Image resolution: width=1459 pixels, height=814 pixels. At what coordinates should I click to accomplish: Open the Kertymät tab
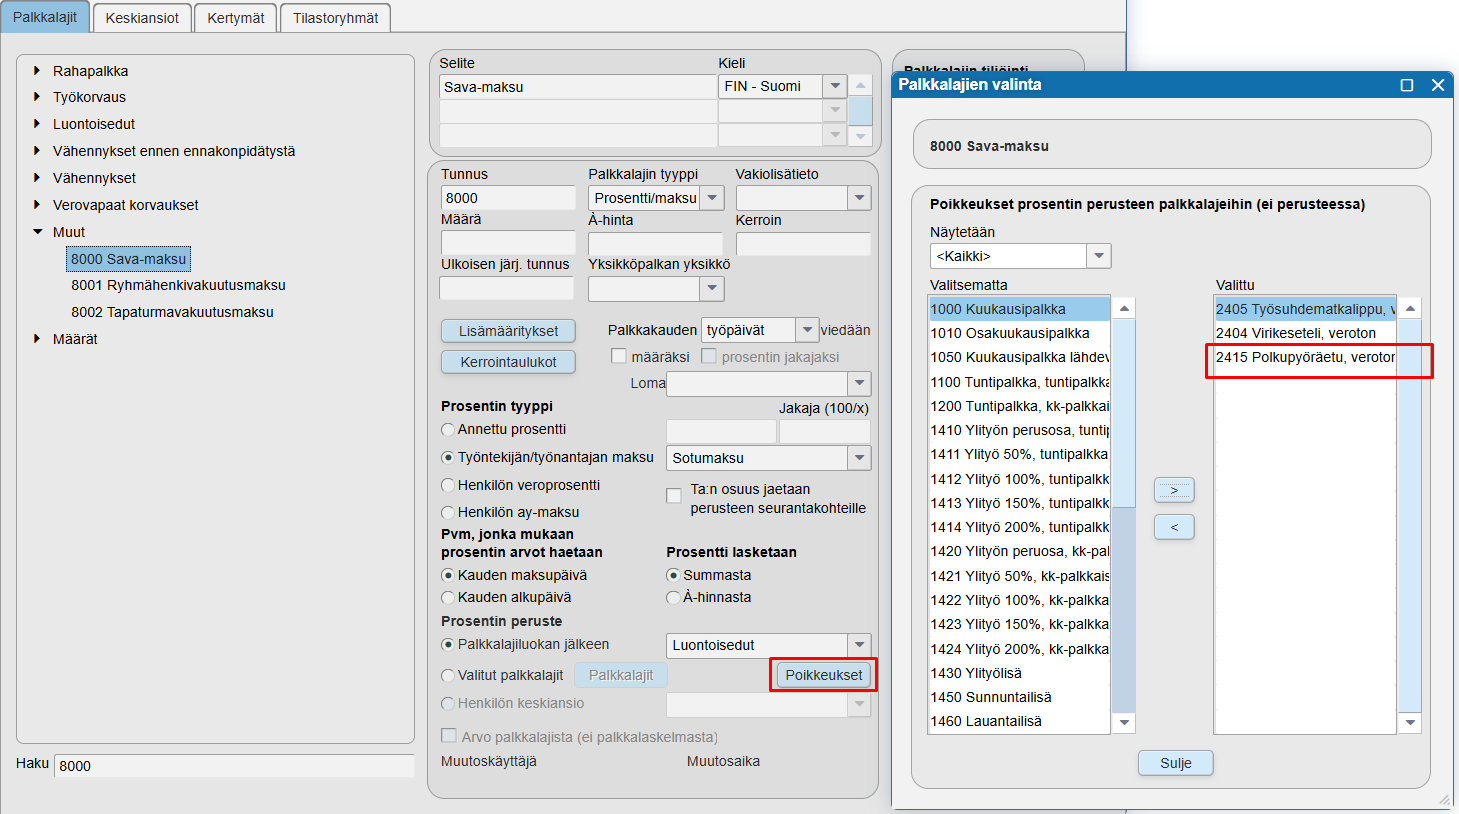click(236, 18)
